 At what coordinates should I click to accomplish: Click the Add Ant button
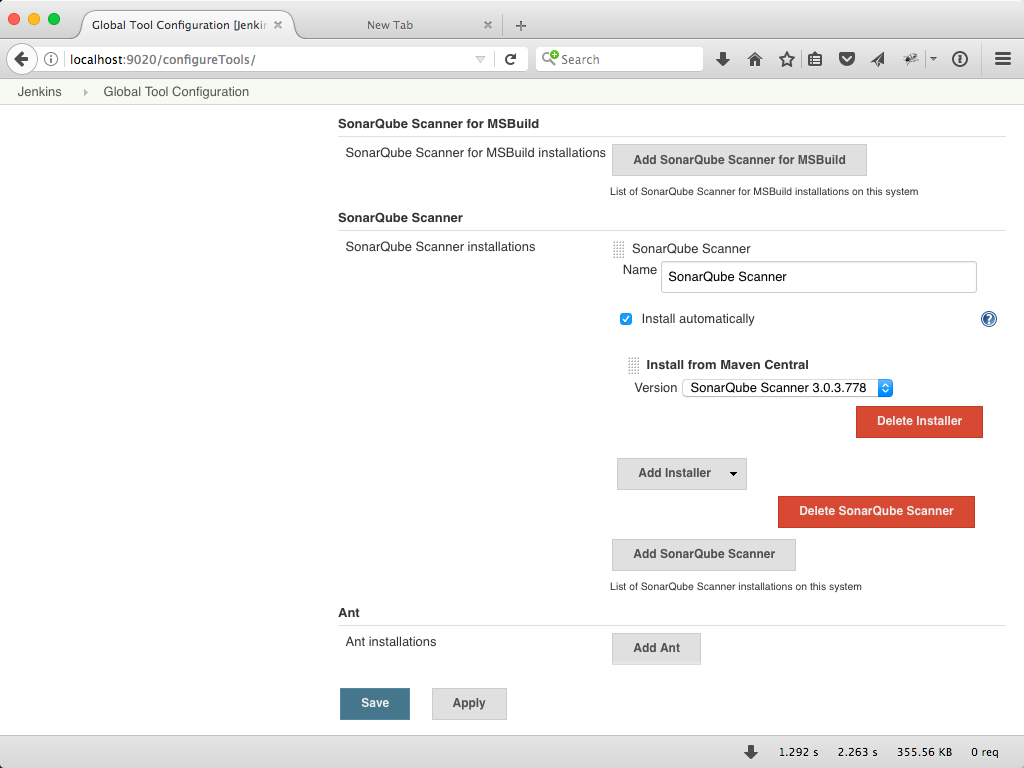point(656,648)
